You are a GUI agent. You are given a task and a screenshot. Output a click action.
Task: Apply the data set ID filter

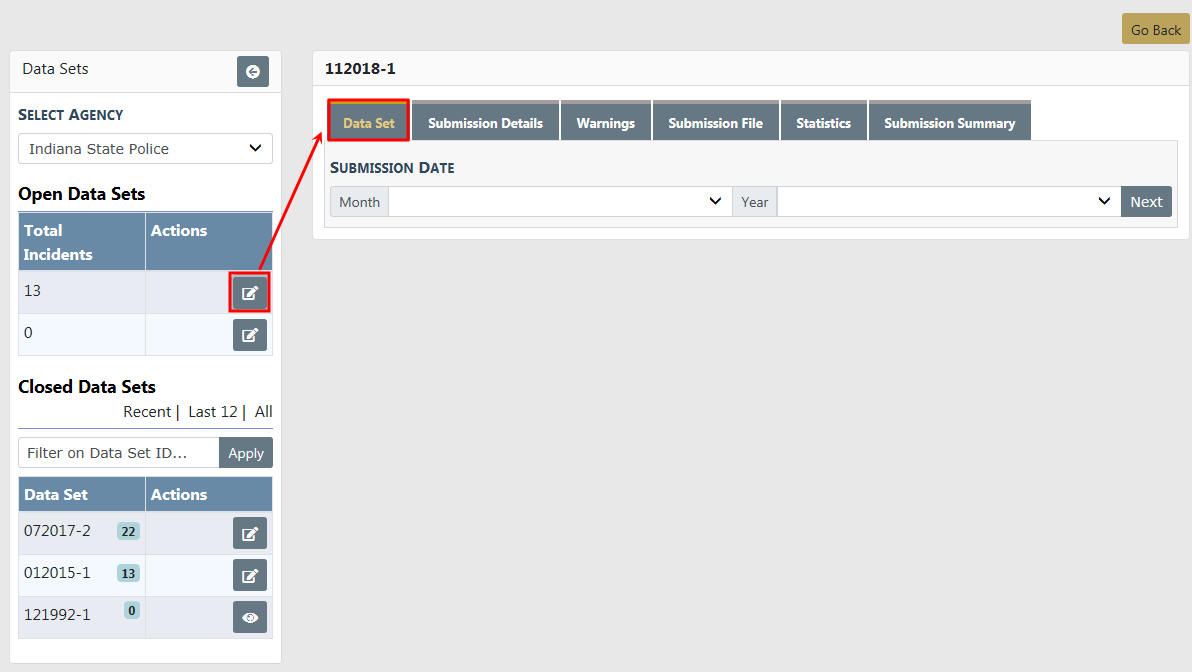(245, 453)
